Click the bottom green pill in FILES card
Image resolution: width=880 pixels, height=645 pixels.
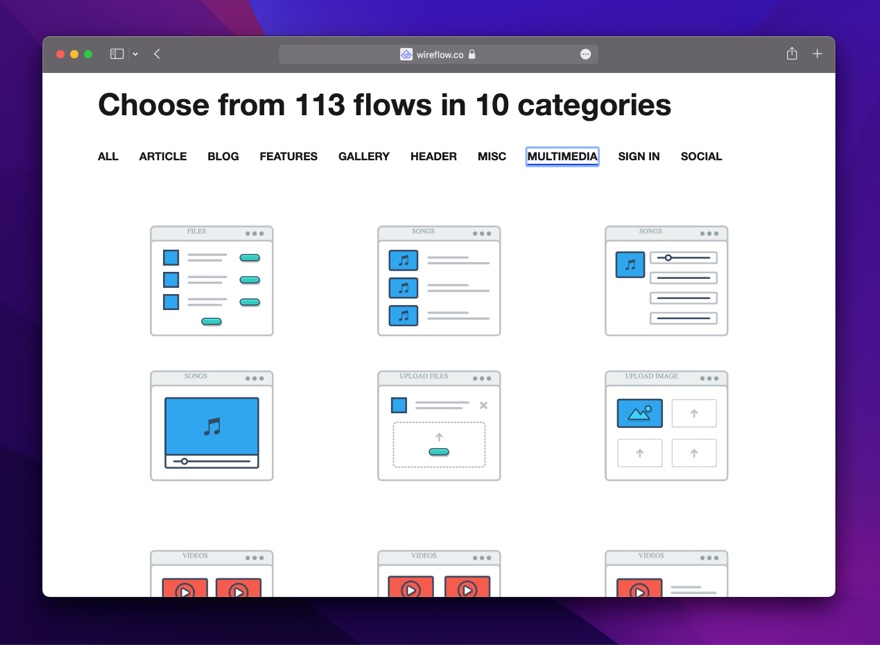[212, 322]
